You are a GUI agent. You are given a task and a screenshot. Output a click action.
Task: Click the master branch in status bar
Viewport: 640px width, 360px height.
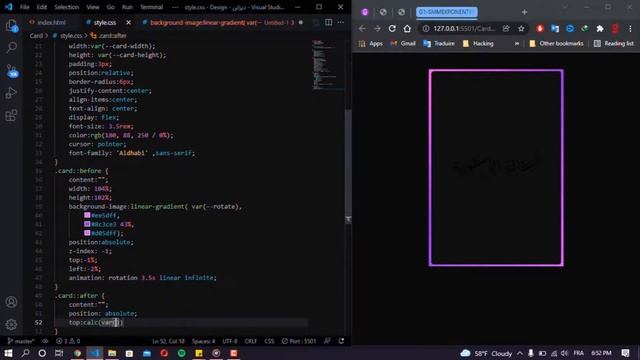click(x=21, y=341)
